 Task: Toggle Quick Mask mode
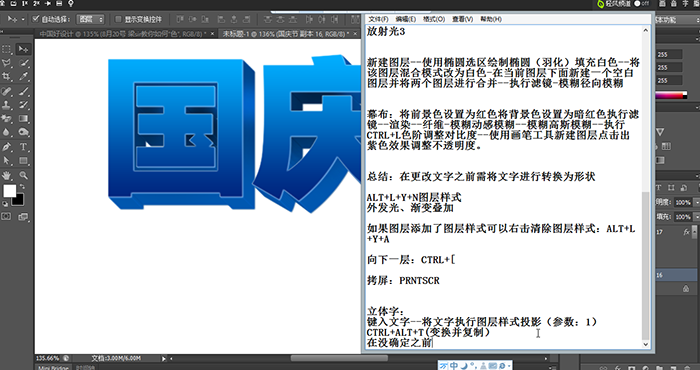(7, 217)
